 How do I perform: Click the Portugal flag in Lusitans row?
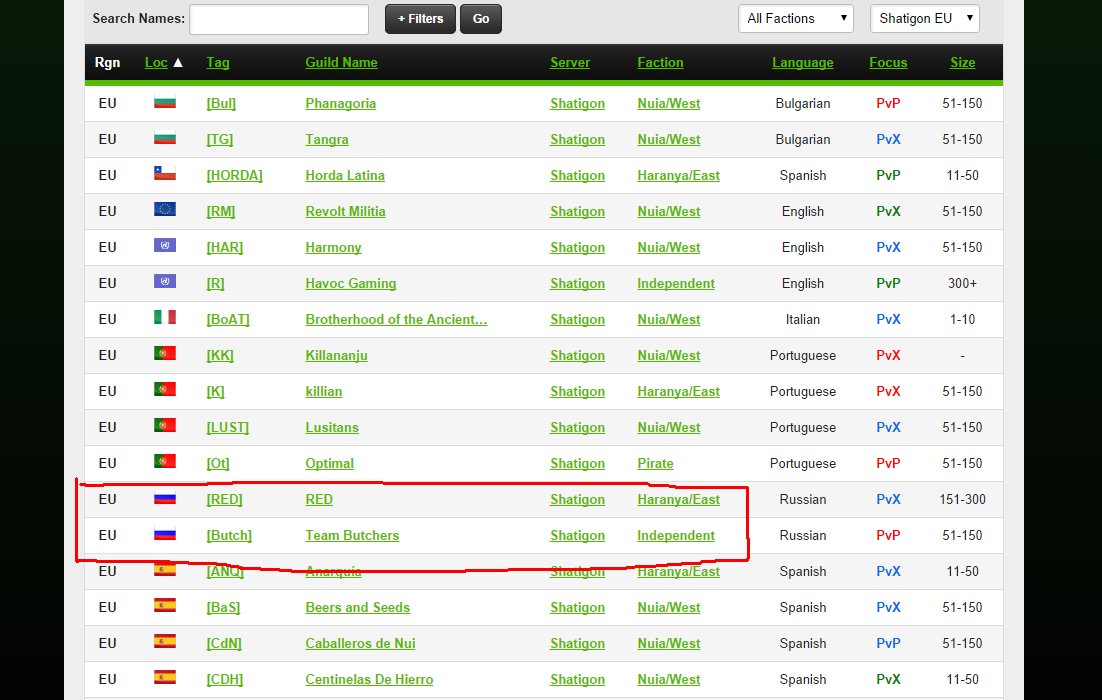(164, 425)
